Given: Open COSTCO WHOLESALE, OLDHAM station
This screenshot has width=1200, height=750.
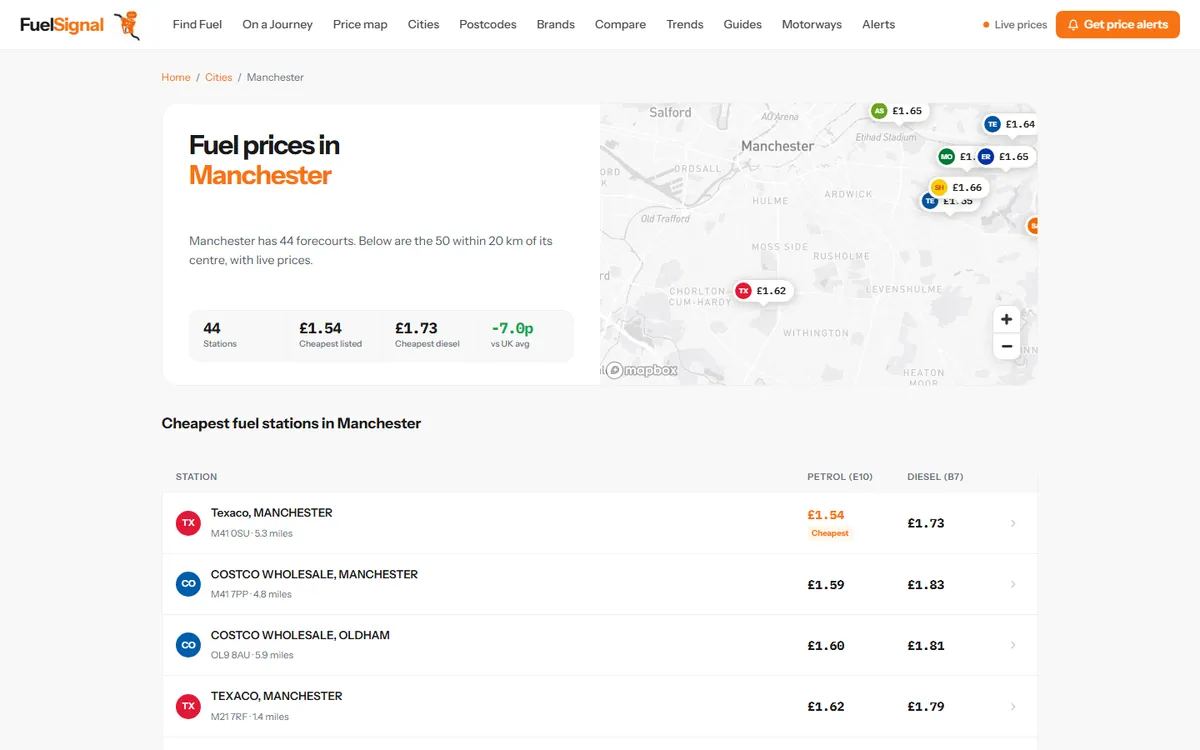Looking at the screenshot, I should pos(600,645).
